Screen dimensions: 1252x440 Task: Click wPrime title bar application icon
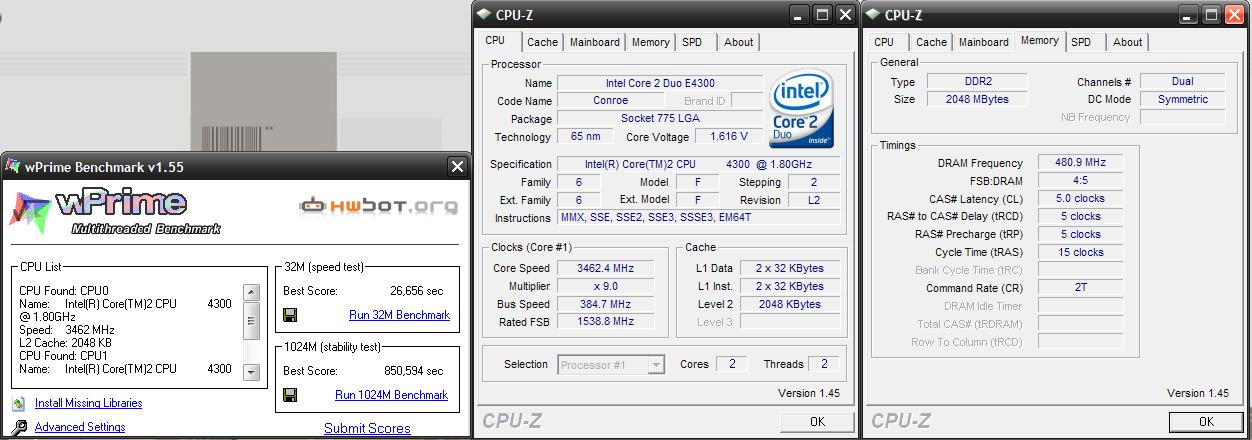click(x=15, y=166)
